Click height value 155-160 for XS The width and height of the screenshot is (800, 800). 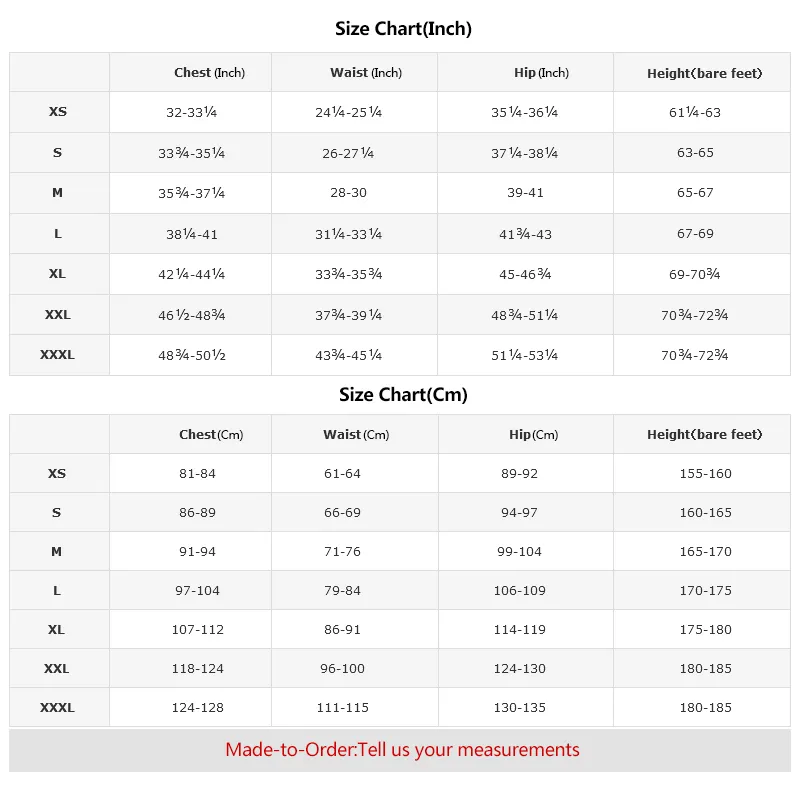(x=706, y=474)
